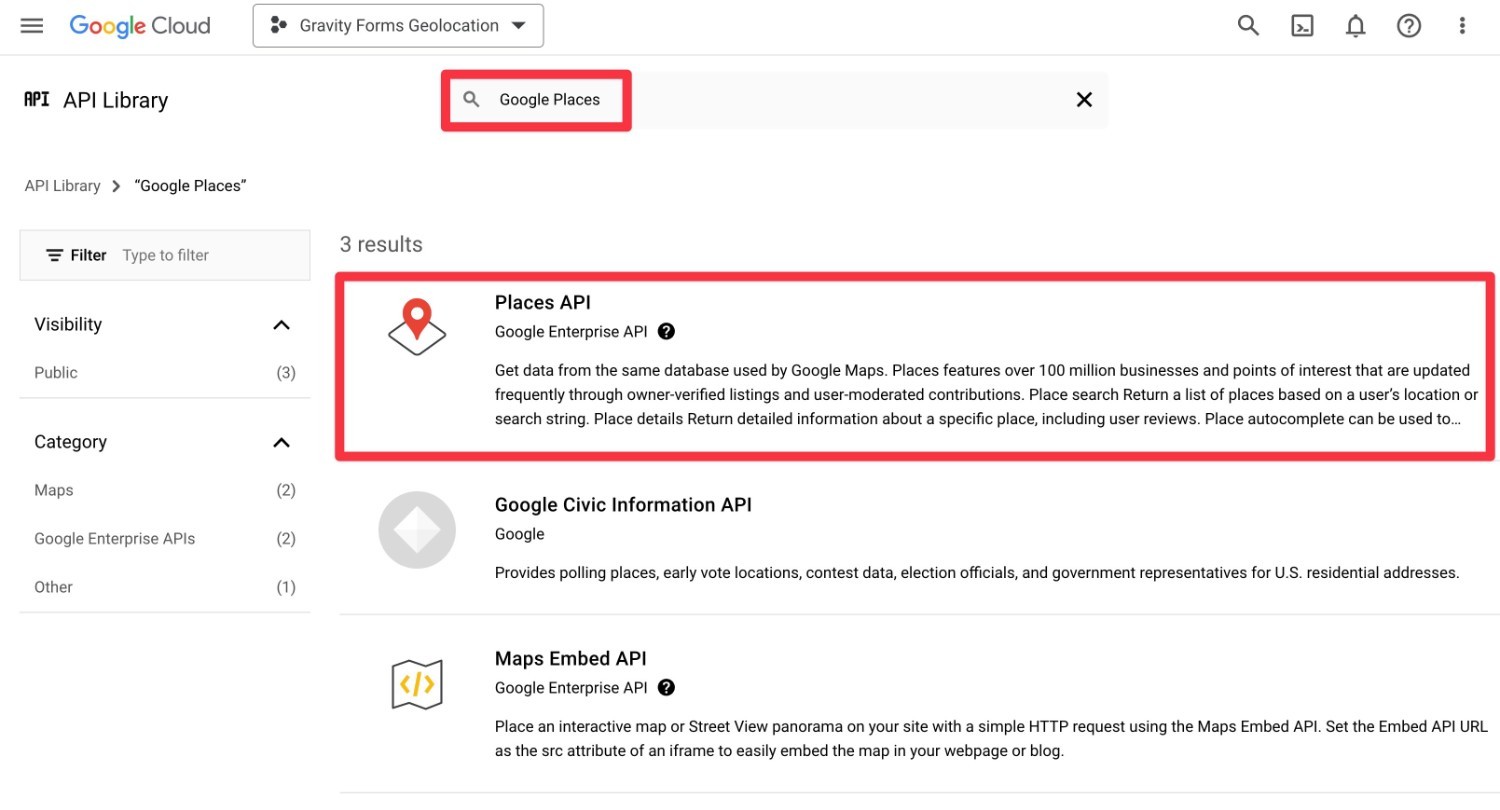
Task: Activate the Cloud Shell terminal icon
Action: tap(1301, 25)
